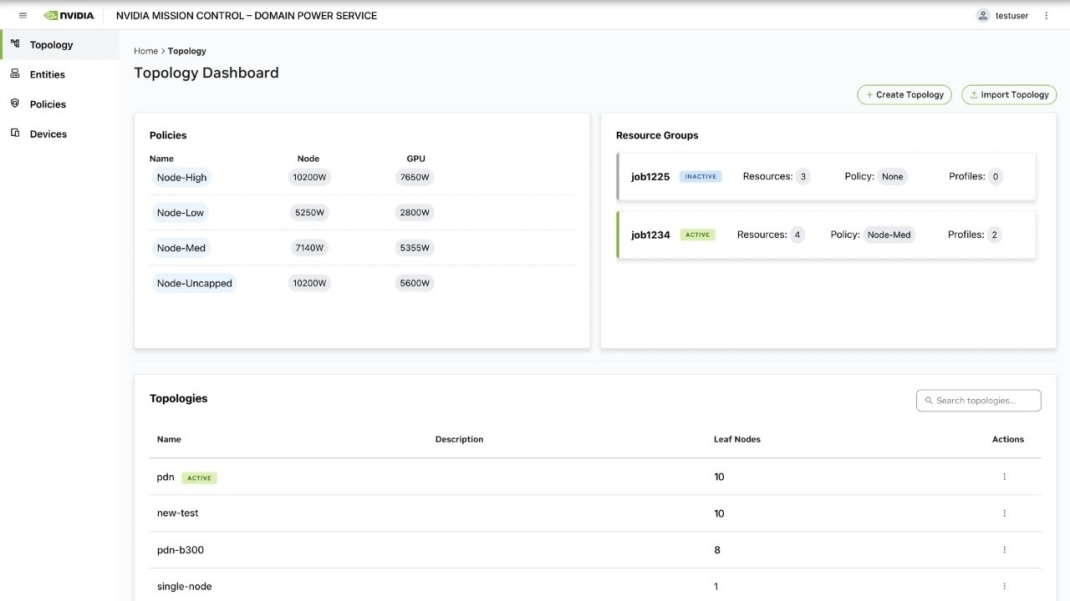The image size is (1070, 601).
Task: Click the Import Topology button
Action: click(x=1010, y=94)
